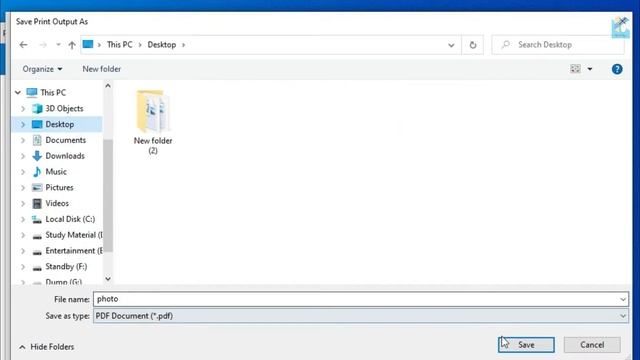Expand Videos tree node
Viewport: 640px width, 360px height.
[23, 203]
